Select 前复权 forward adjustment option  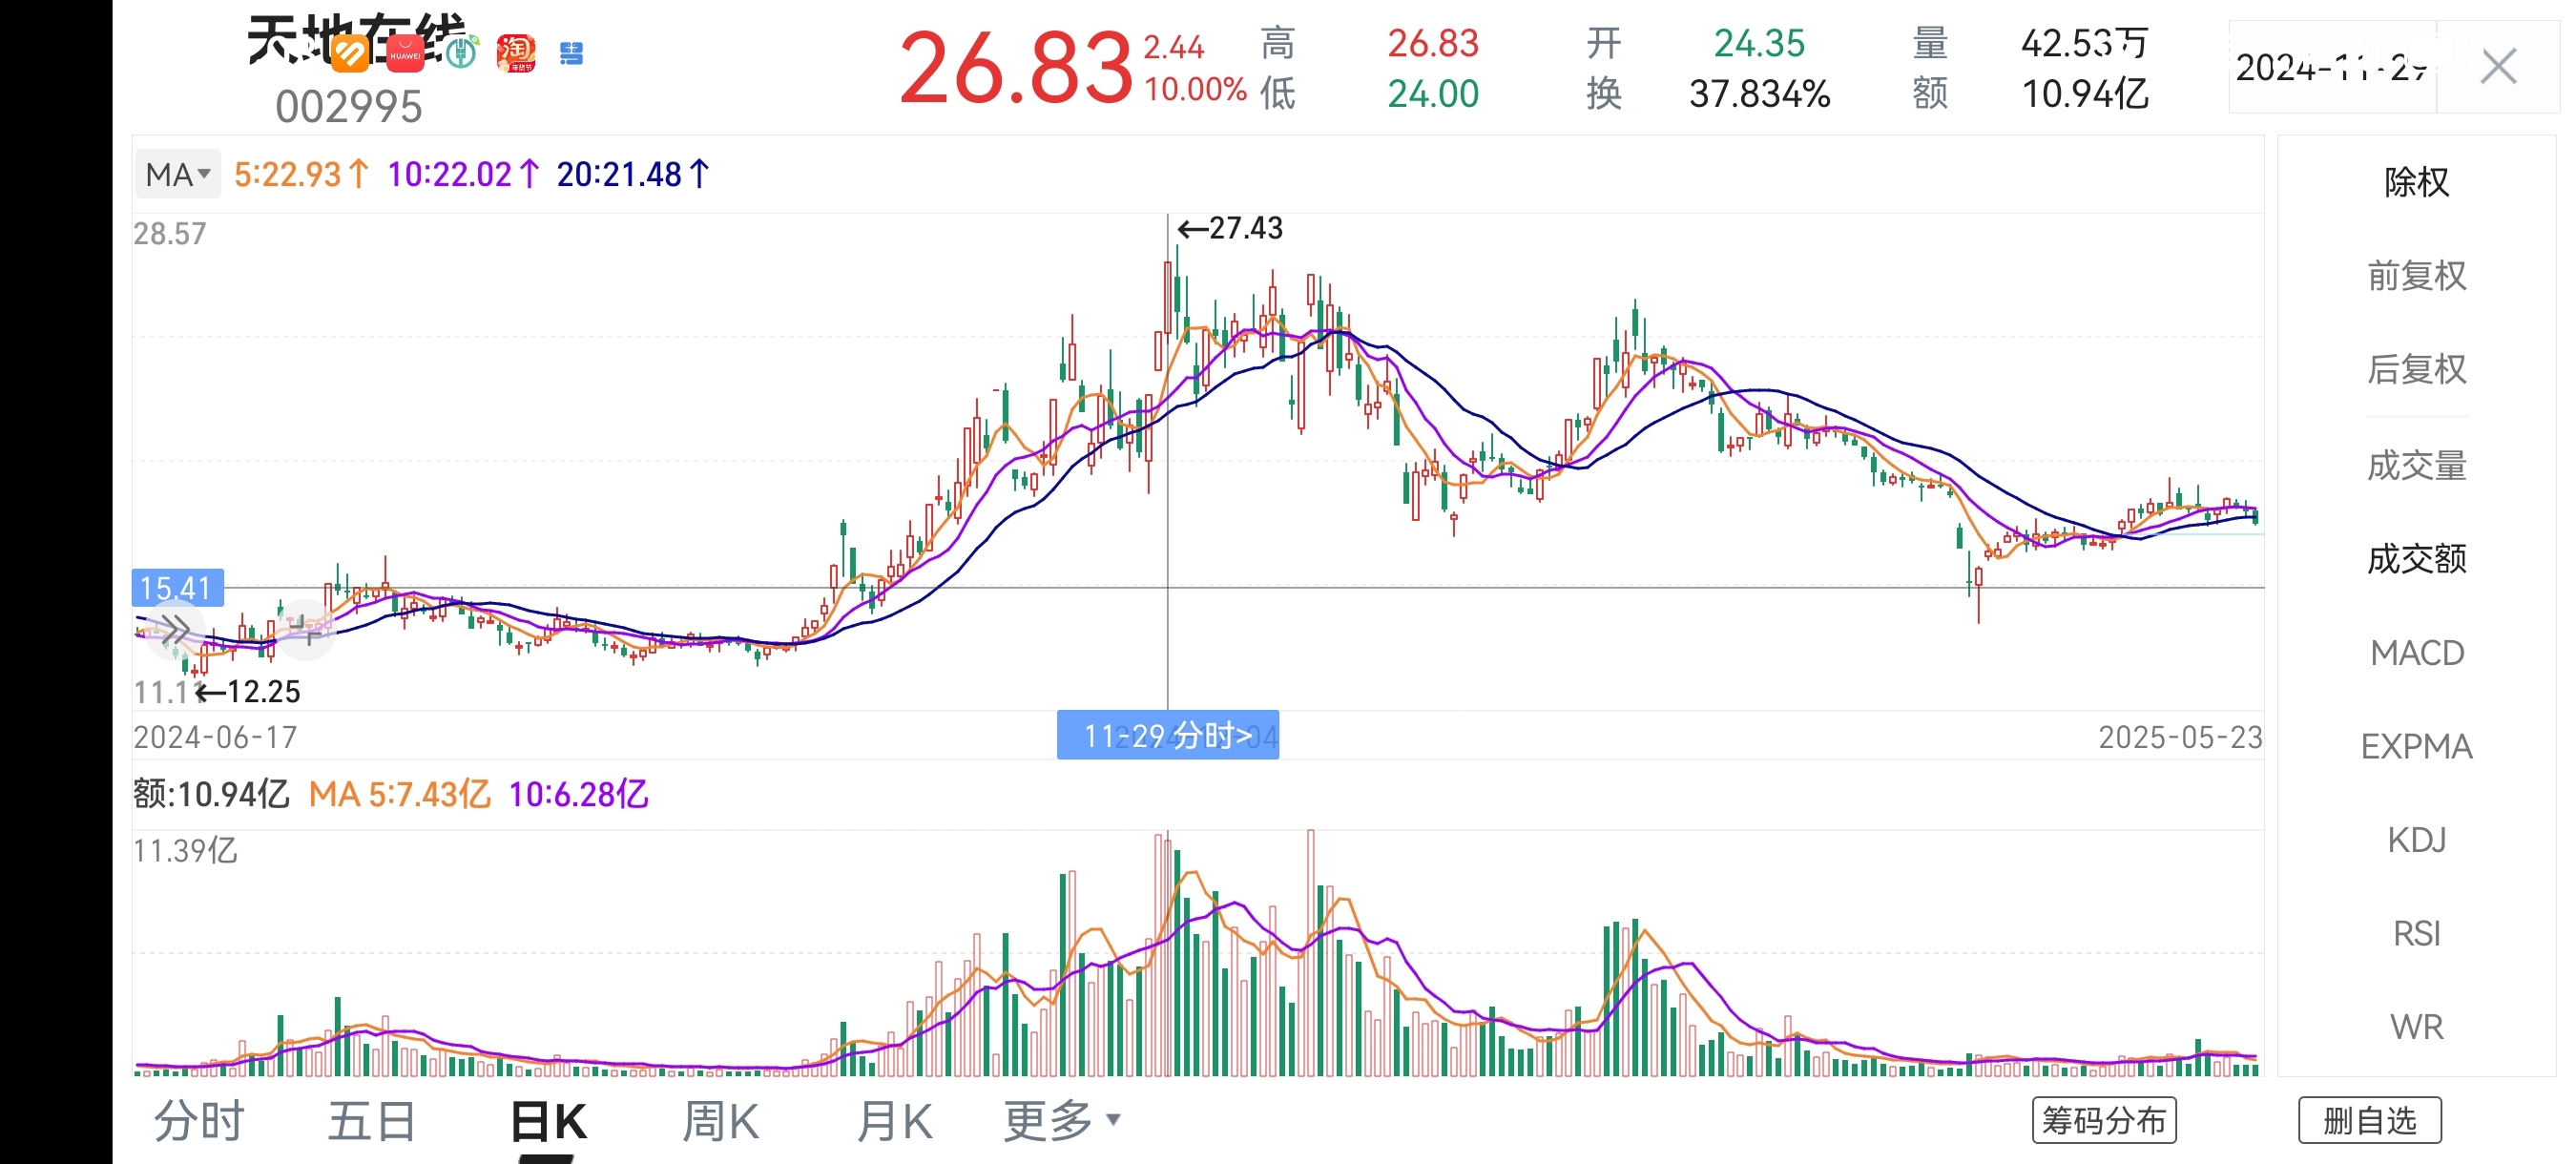tap(2415, 276)
